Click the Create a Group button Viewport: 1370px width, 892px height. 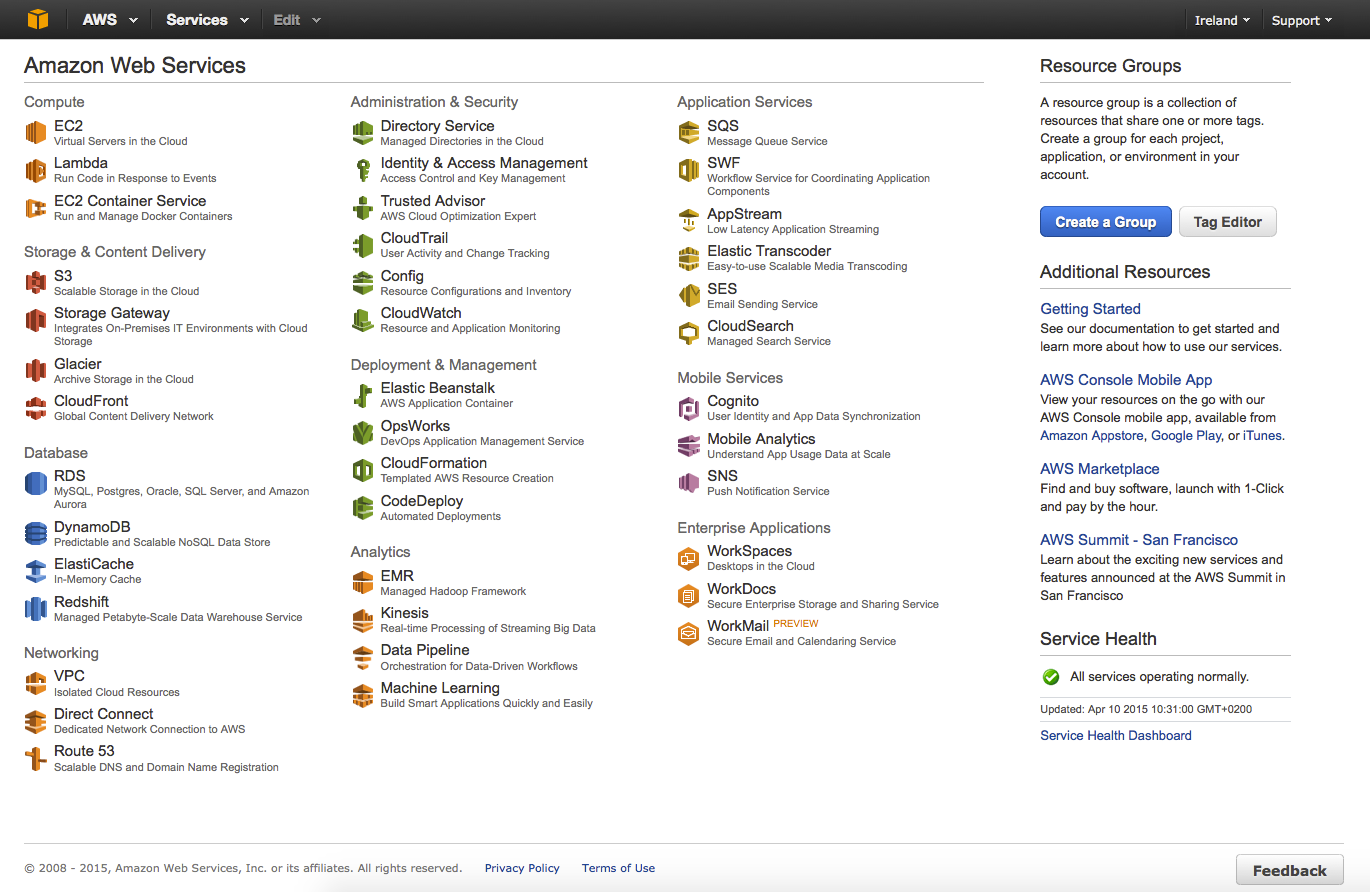click(1106, 222)
